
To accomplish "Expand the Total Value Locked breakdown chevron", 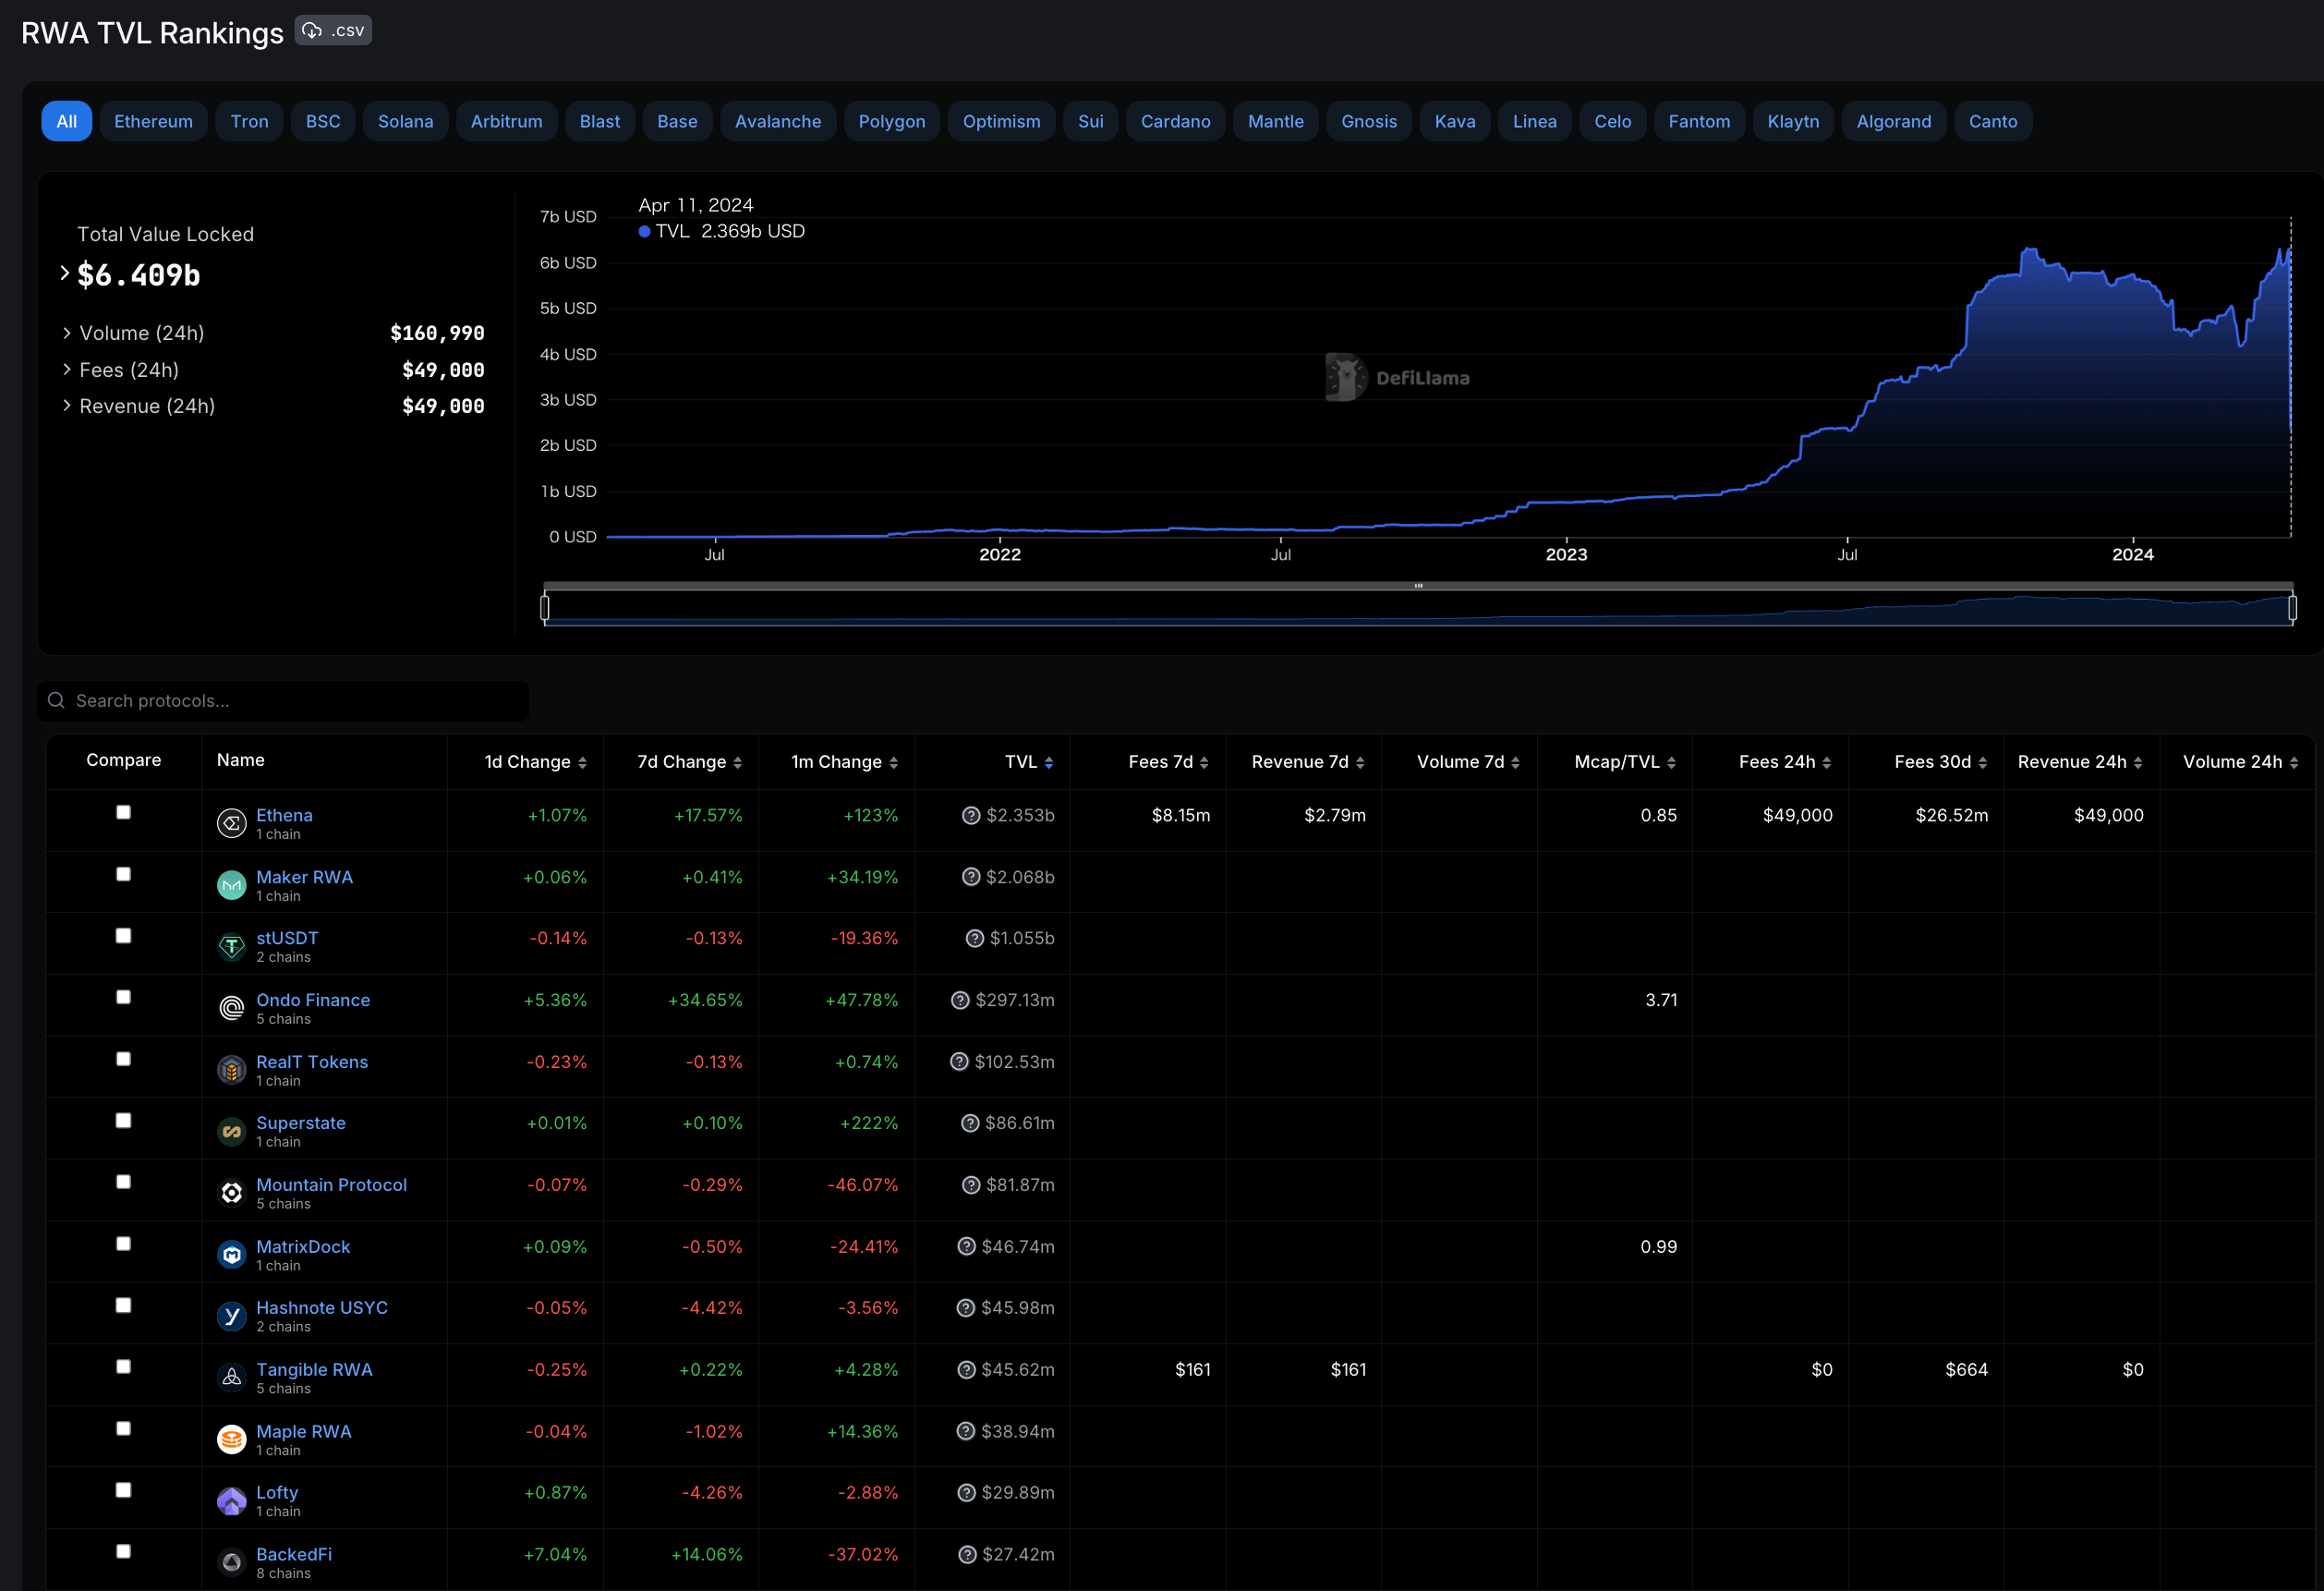I will click(65, 273).
